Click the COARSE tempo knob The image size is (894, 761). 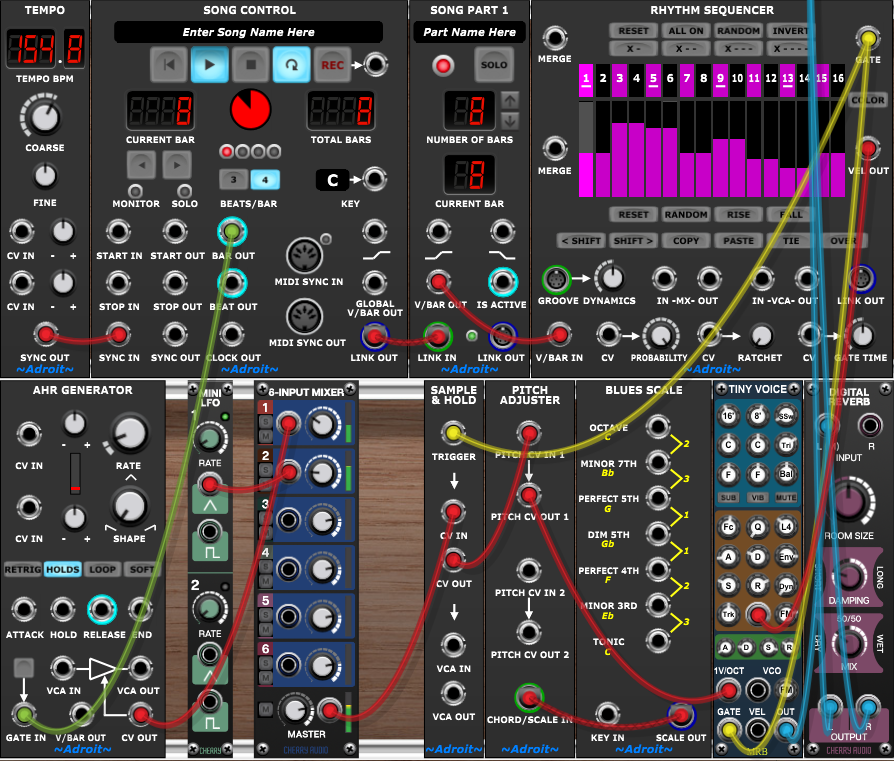point(44,117)
